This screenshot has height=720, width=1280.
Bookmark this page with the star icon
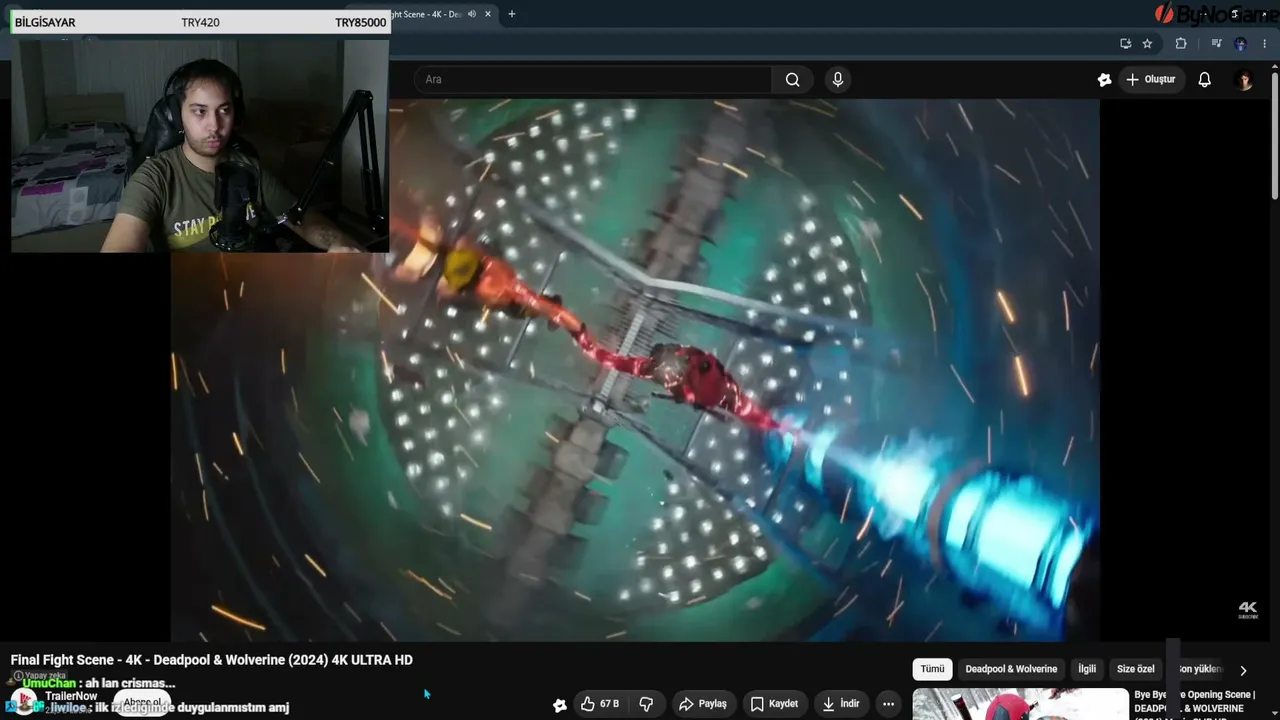pos(1147,44)
